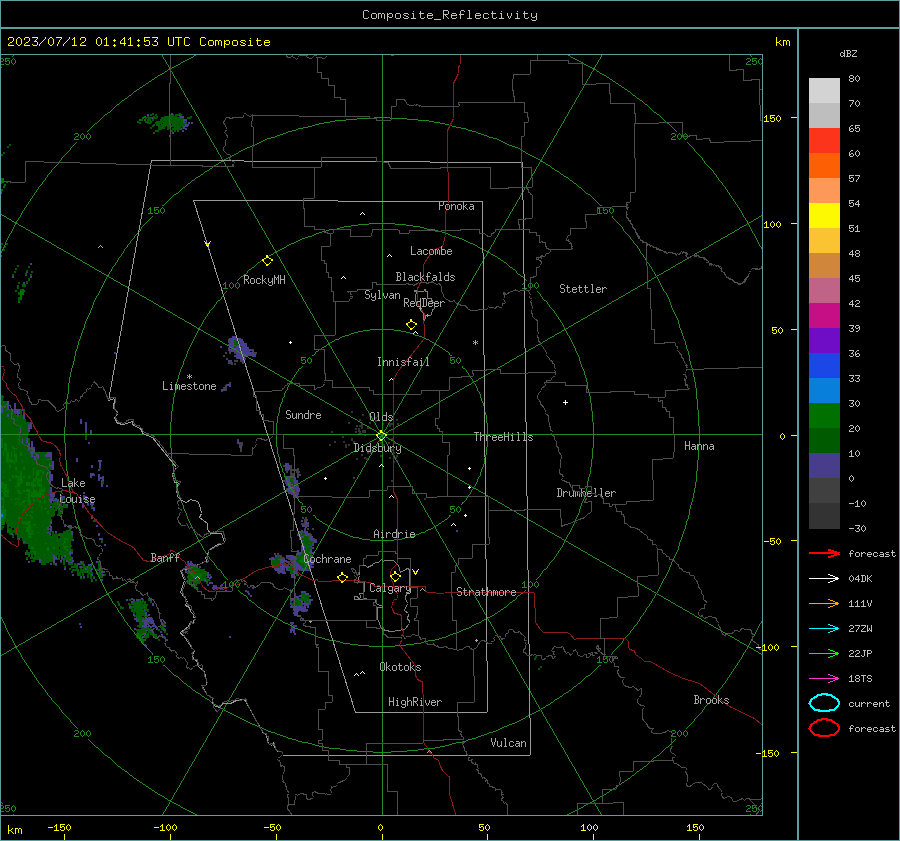Click the white cross marker west of Hanna

click(x=565, y=402)
